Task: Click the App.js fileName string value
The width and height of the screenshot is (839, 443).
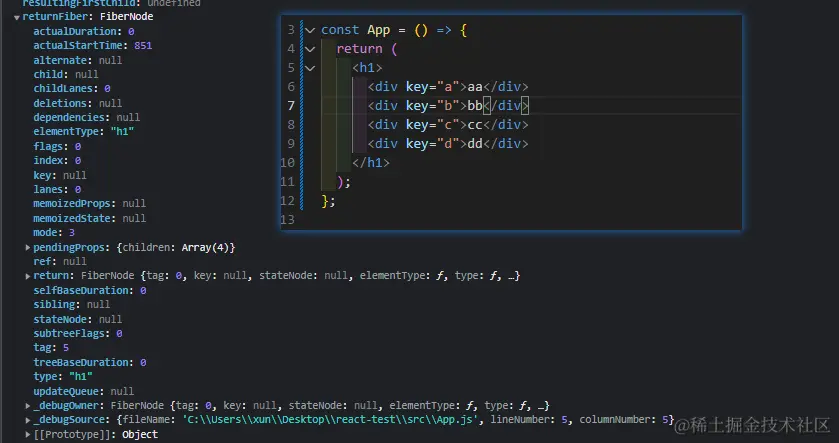Action: point(331,420)
